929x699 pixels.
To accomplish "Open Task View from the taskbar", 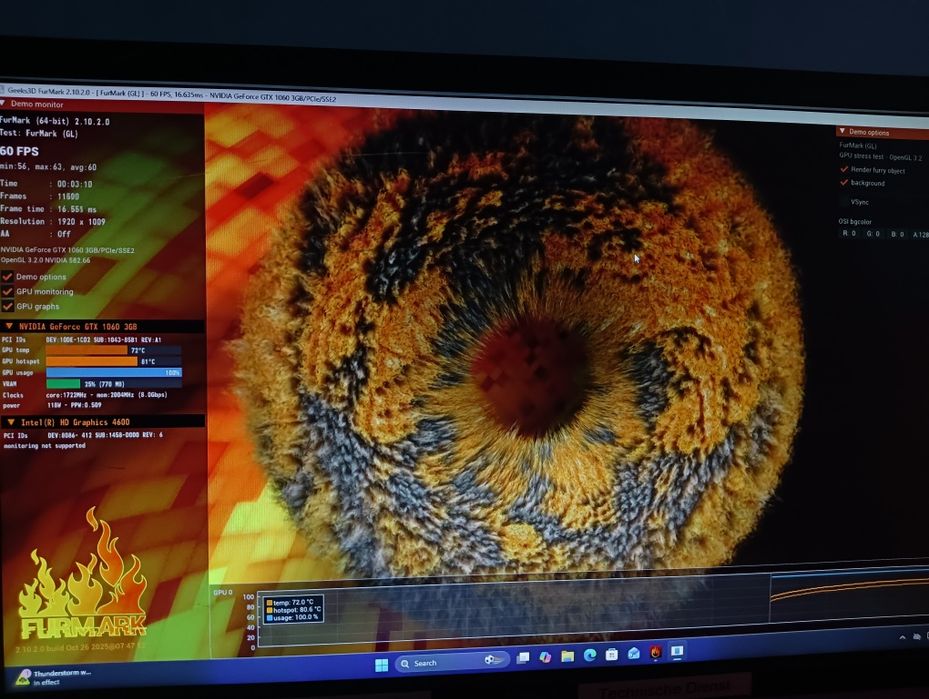I will pyautogui.click(x=523, y=658).
